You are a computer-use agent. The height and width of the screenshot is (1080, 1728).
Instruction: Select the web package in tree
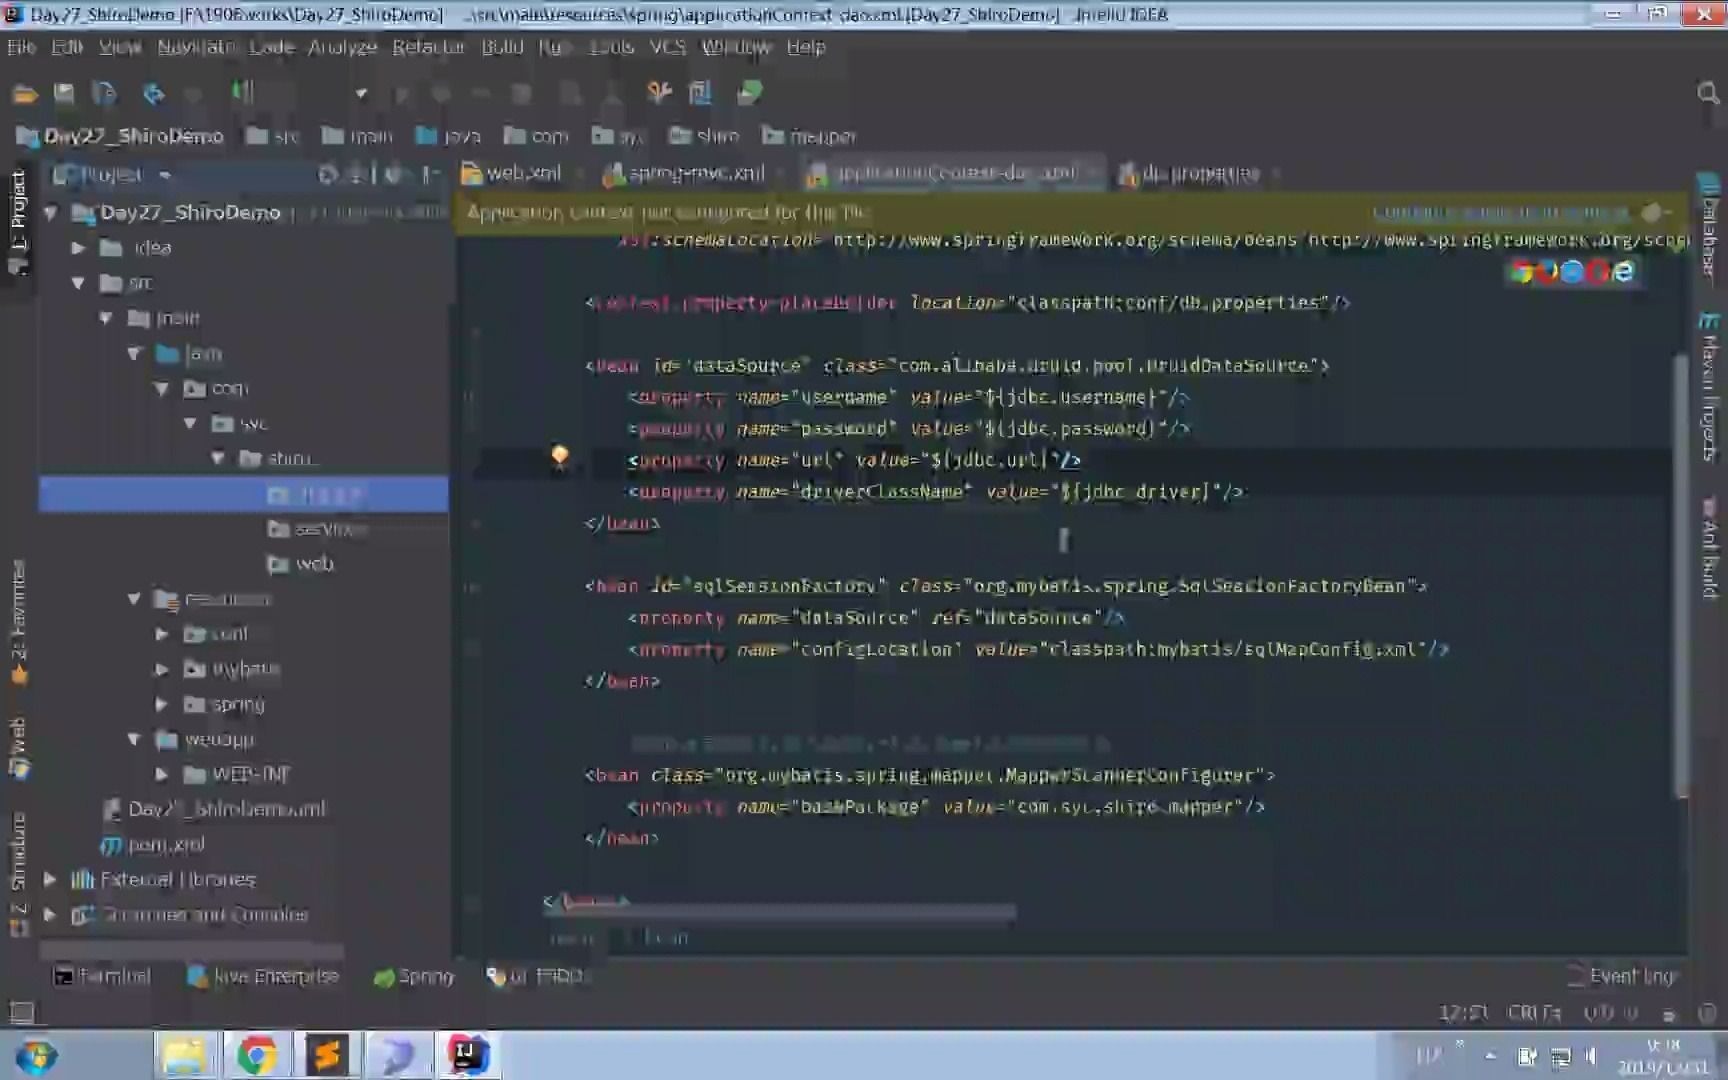tap(301, 564)
